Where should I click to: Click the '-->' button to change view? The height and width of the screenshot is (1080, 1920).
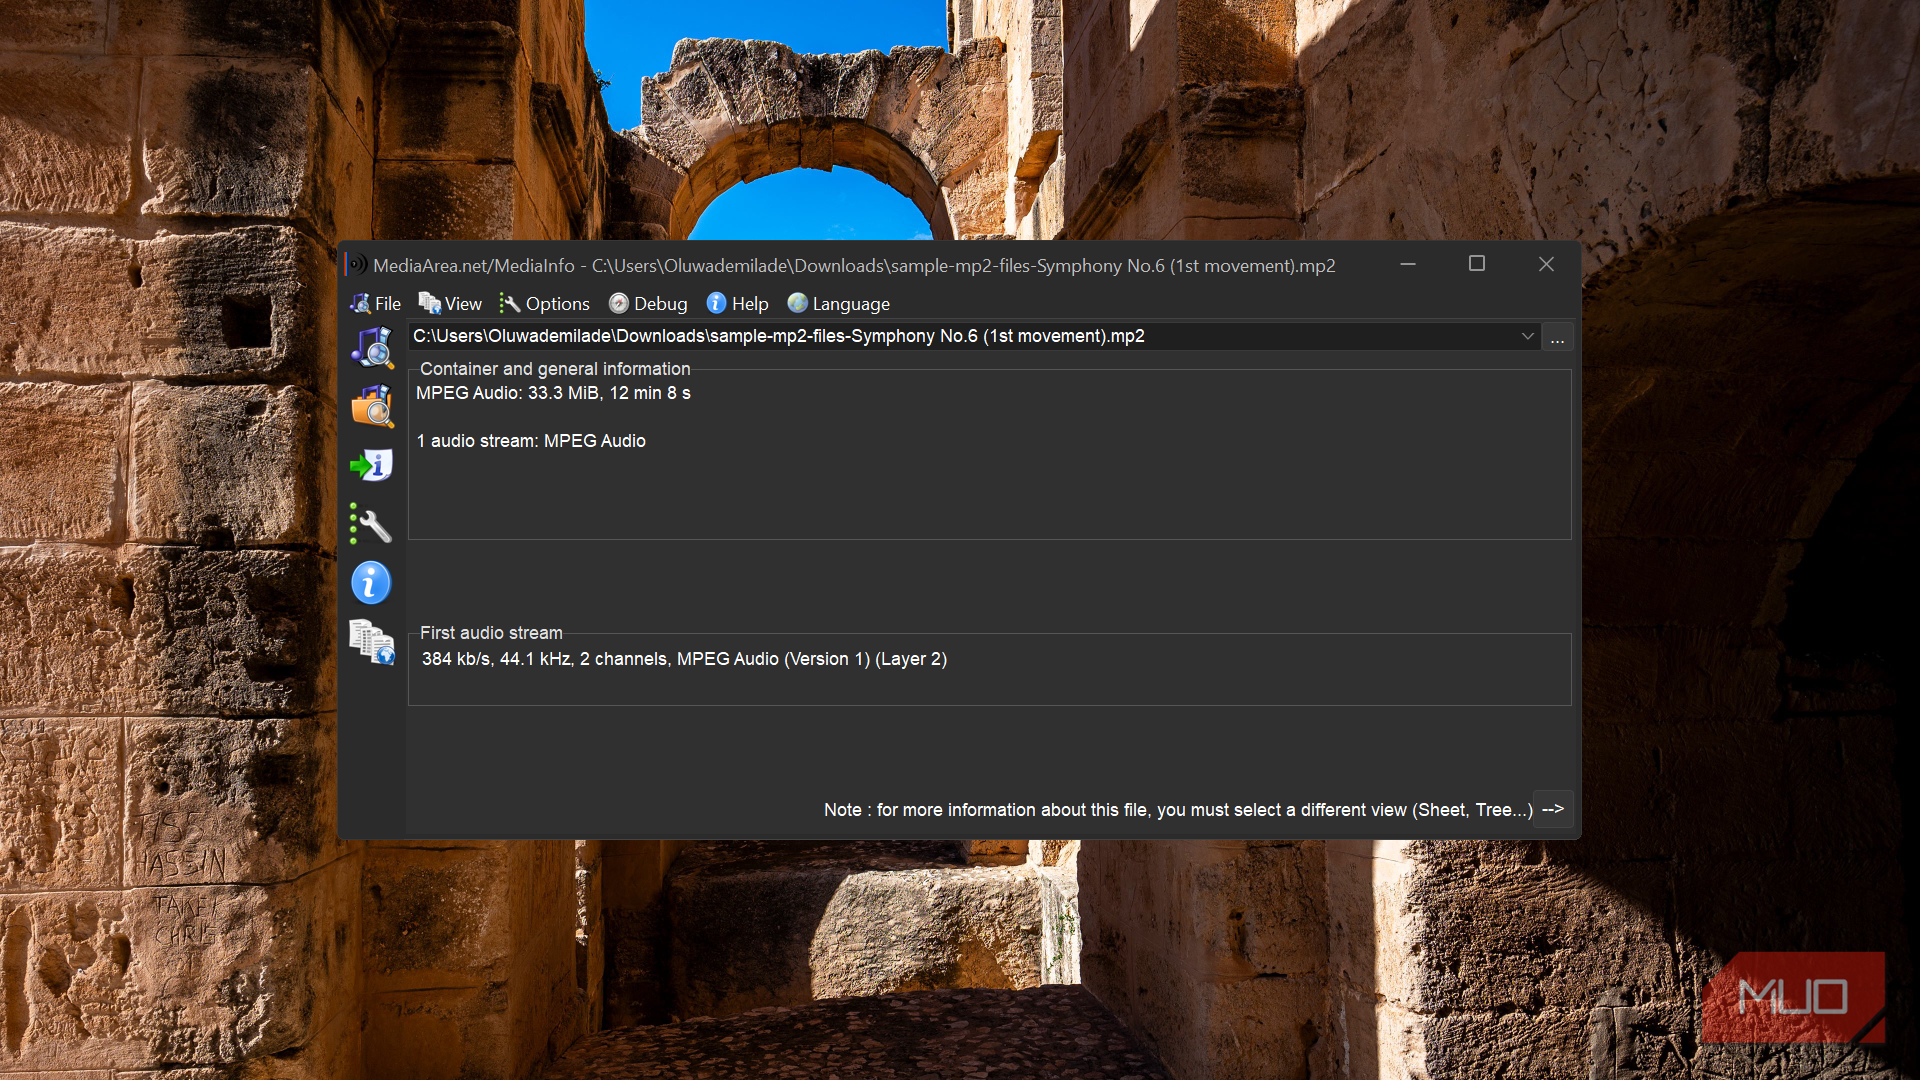pyautogui.click(x=1553, y=809)
